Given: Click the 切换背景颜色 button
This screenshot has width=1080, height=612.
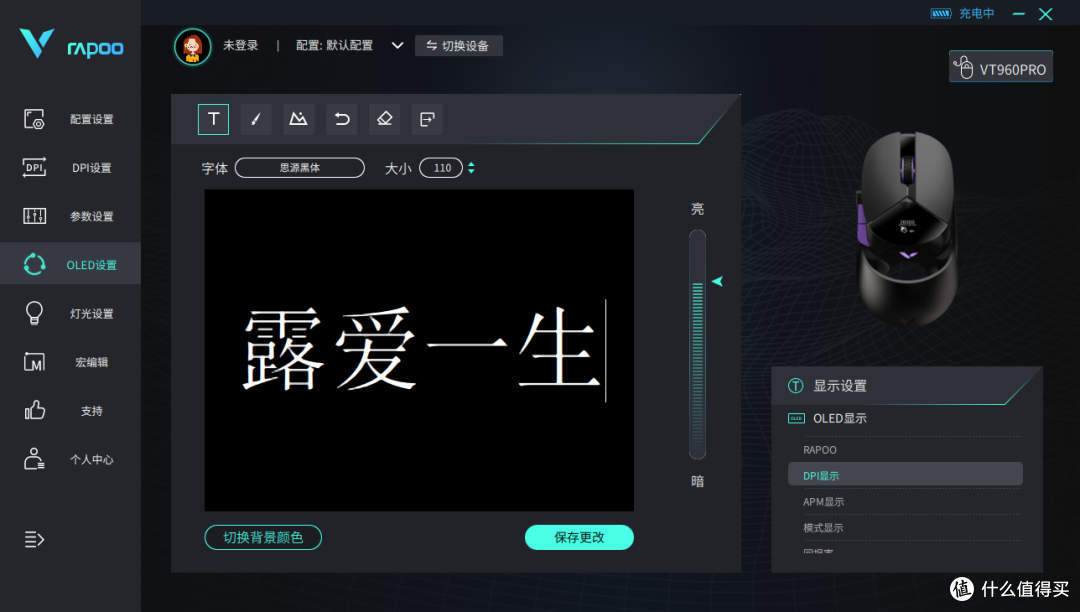Looking at the screenshot, I should pyautogui.click(x=263, y=538).
